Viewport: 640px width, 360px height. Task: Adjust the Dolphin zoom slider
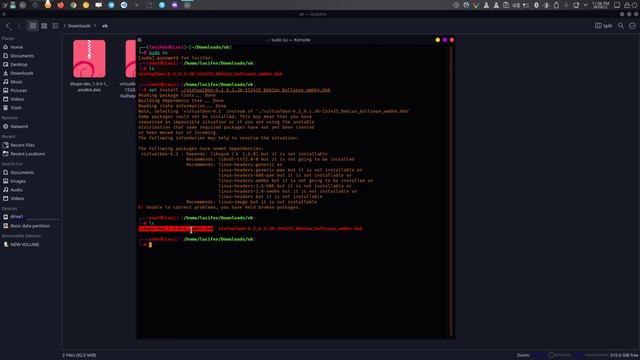tap(551, 355)
